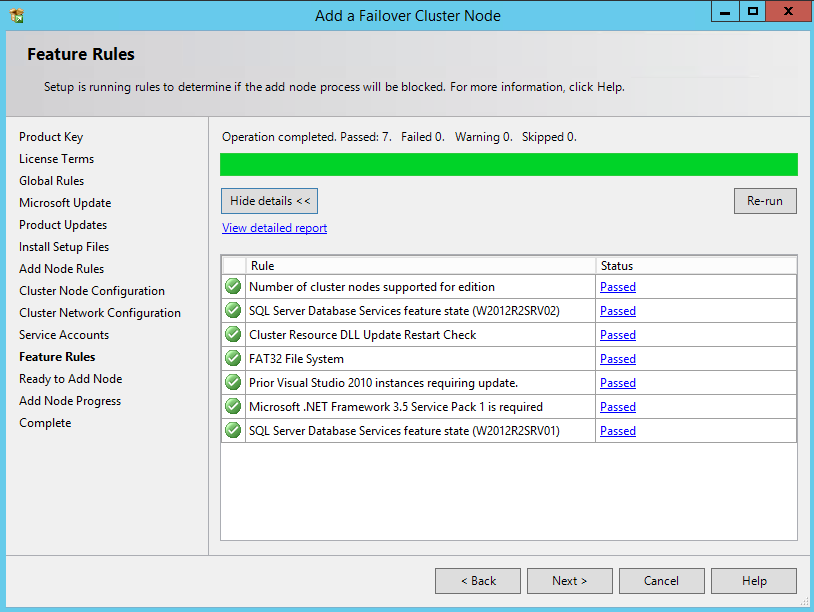
Task: Select the License Terms step
Action: [57, 159]
